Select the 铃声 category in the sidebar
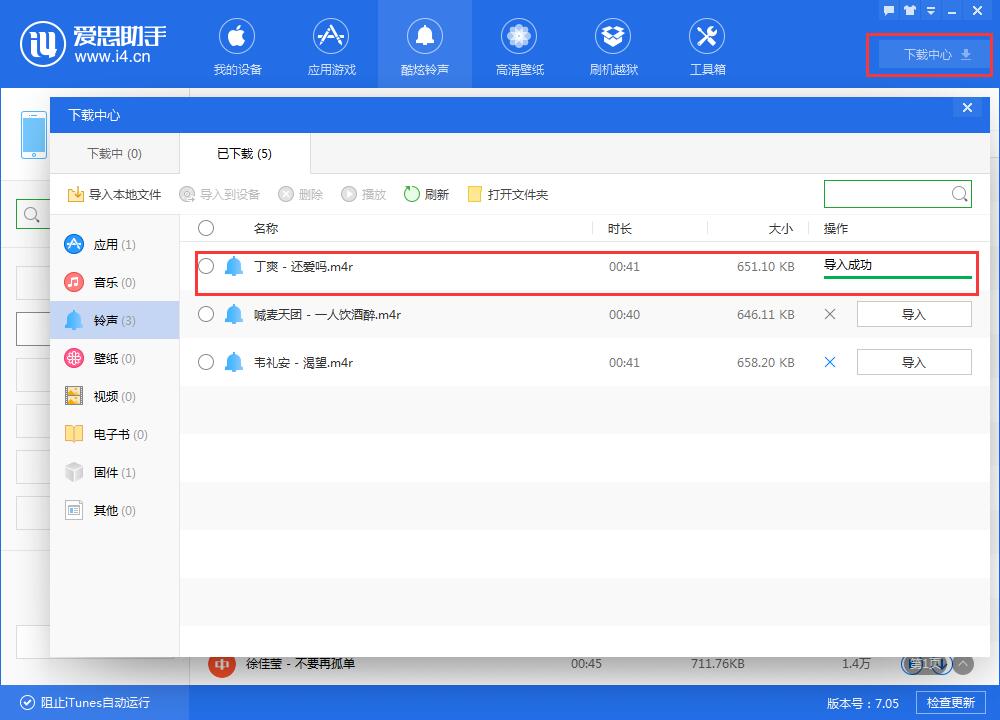Image resolution: width=1000 pixels, height=720 pixels. click(110, 319)
